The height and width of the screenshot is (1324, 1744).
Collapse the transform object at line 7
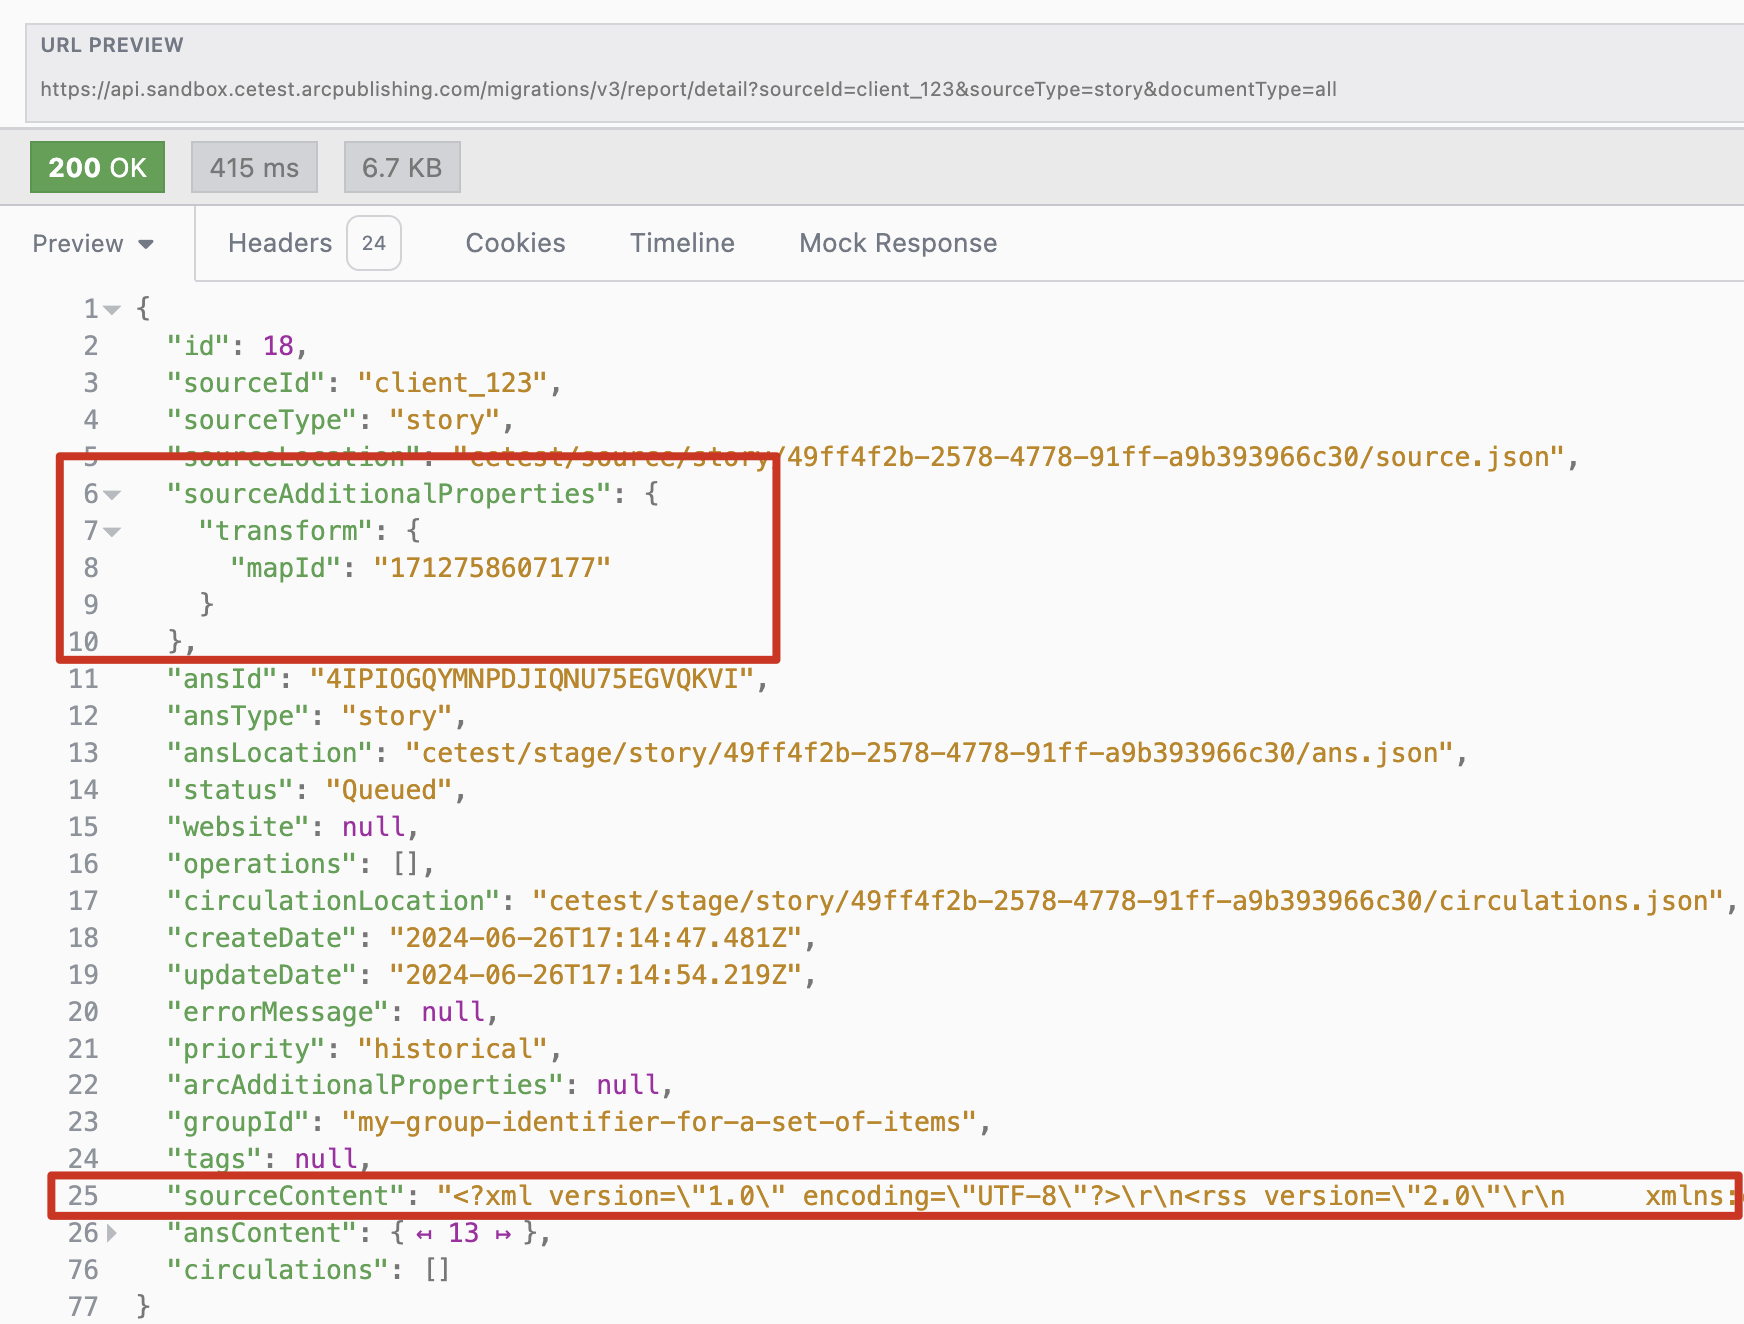(x=112, y=532)
